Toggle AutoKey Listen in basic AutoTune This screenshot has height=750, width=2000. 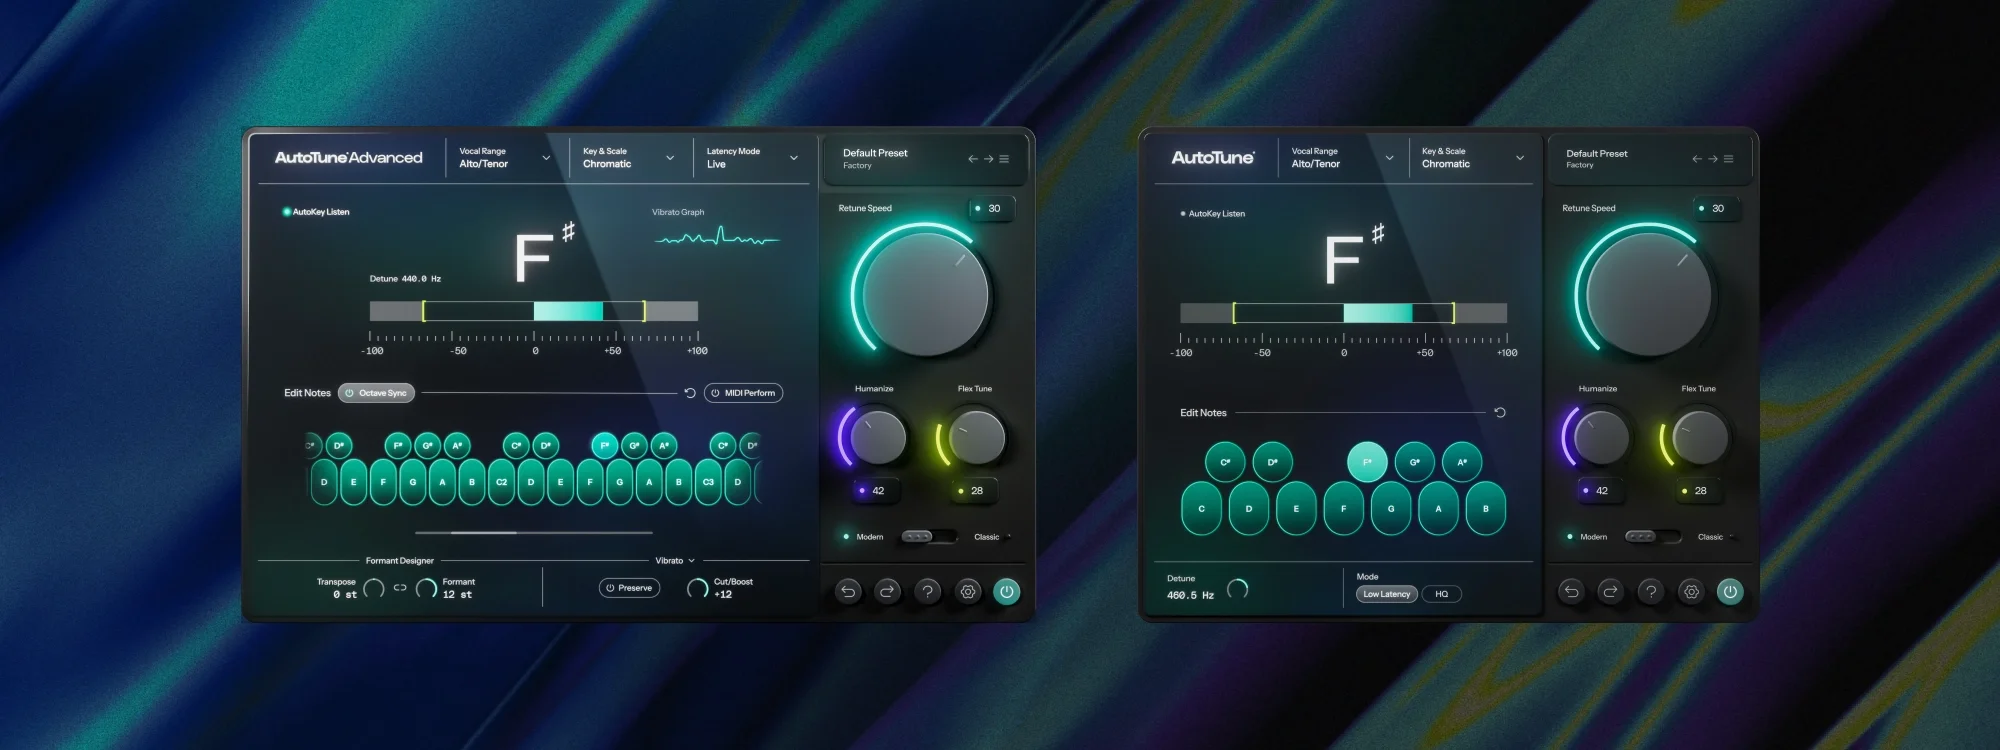1212,214
